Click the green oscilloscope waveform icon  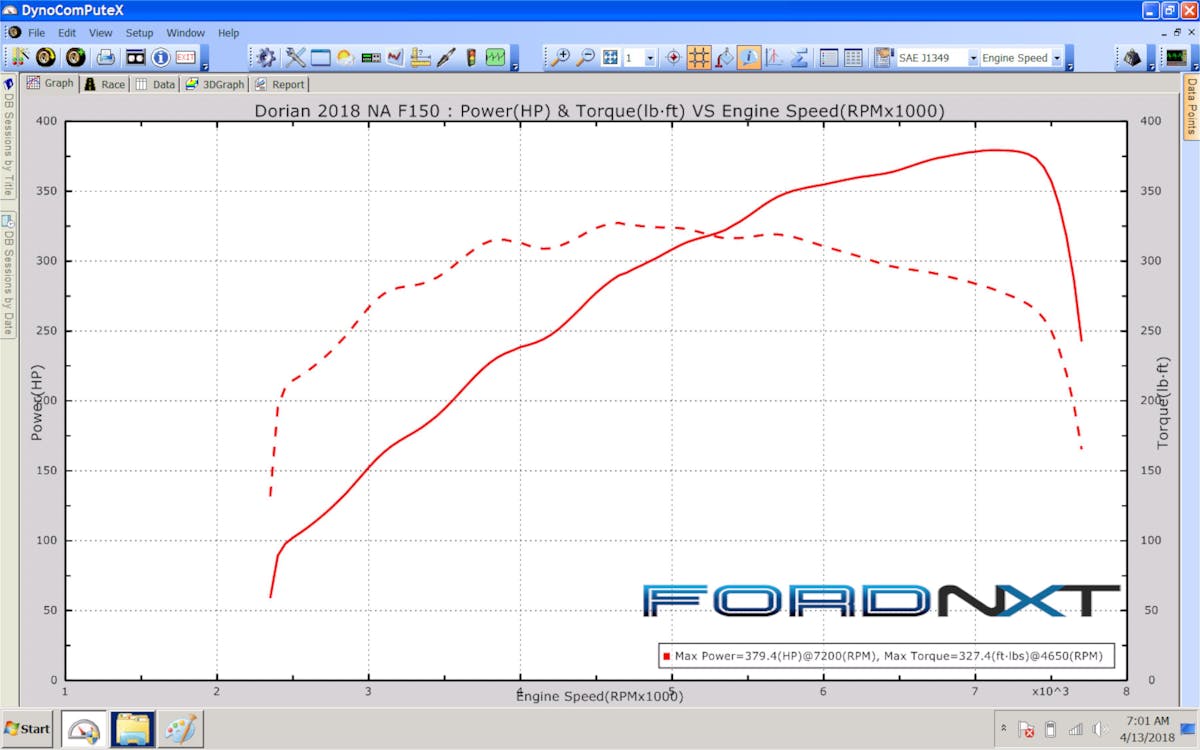click(496, 57)
